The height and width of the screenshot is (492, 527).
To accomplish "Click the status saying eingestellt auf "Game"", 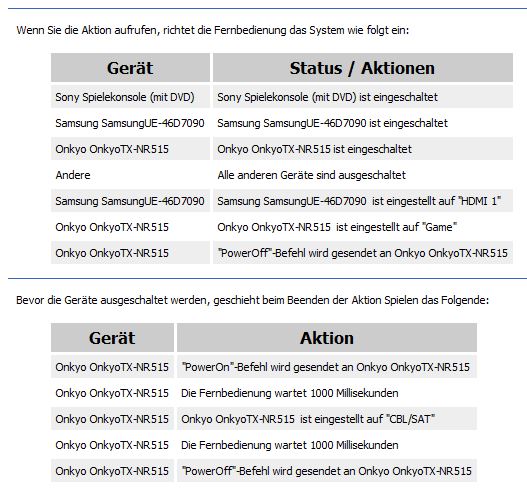I will pos(363,227).
